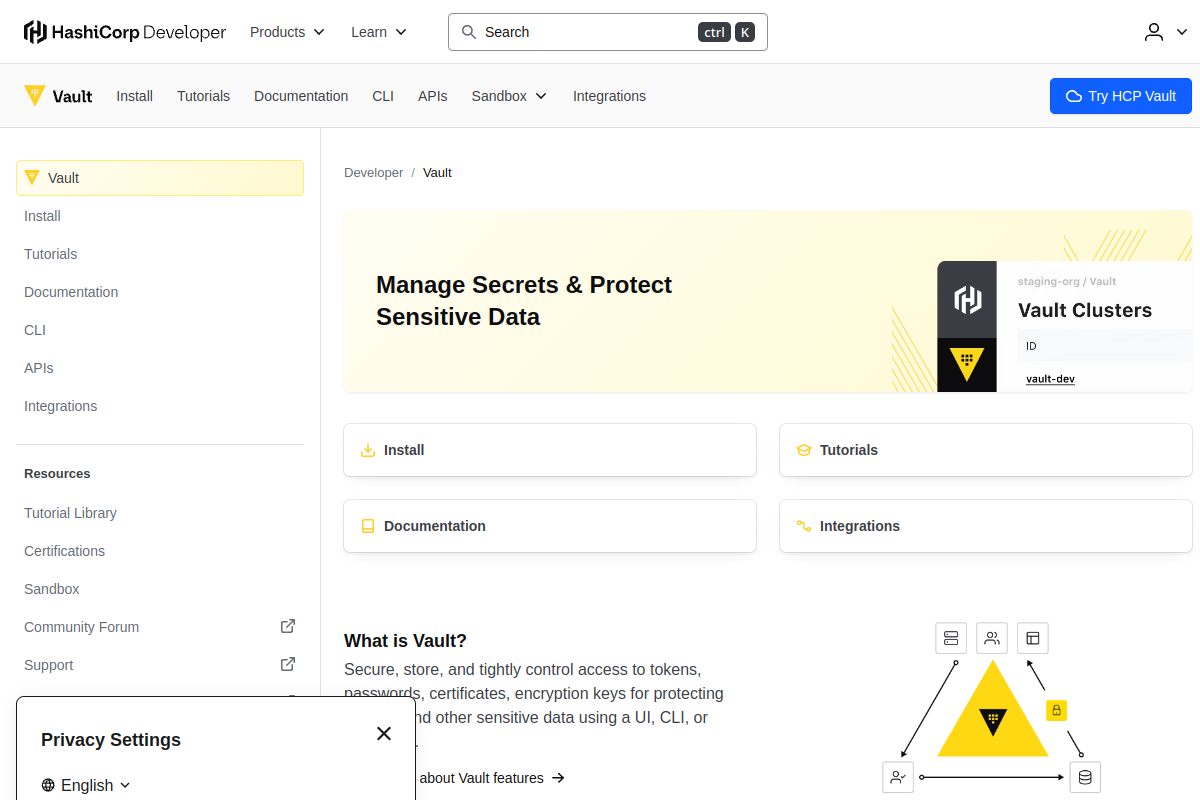Click the vault-dev cluster link in hero
1200x800 pixels.
point(1050,379)
